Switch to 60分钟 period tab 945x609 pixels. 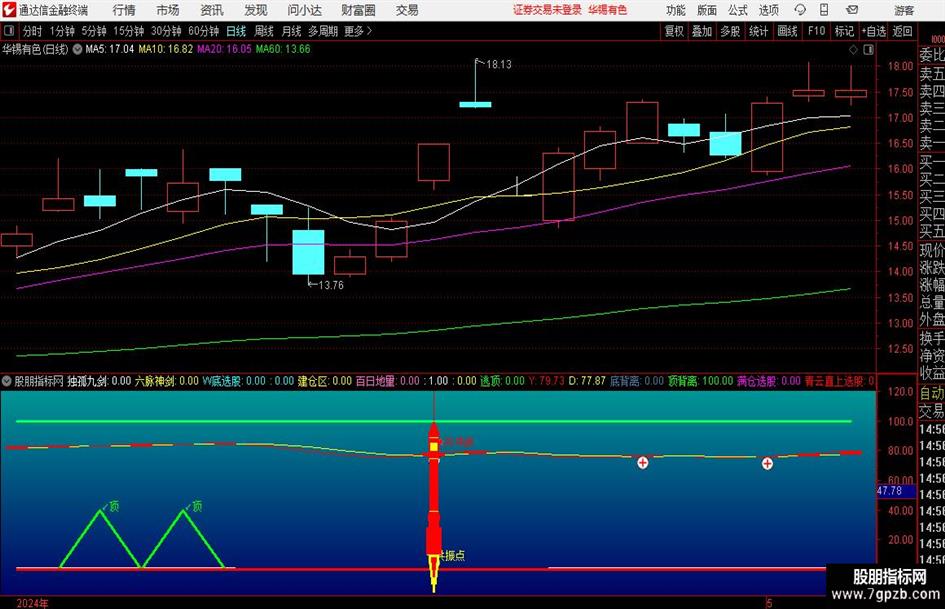[203, 31]
